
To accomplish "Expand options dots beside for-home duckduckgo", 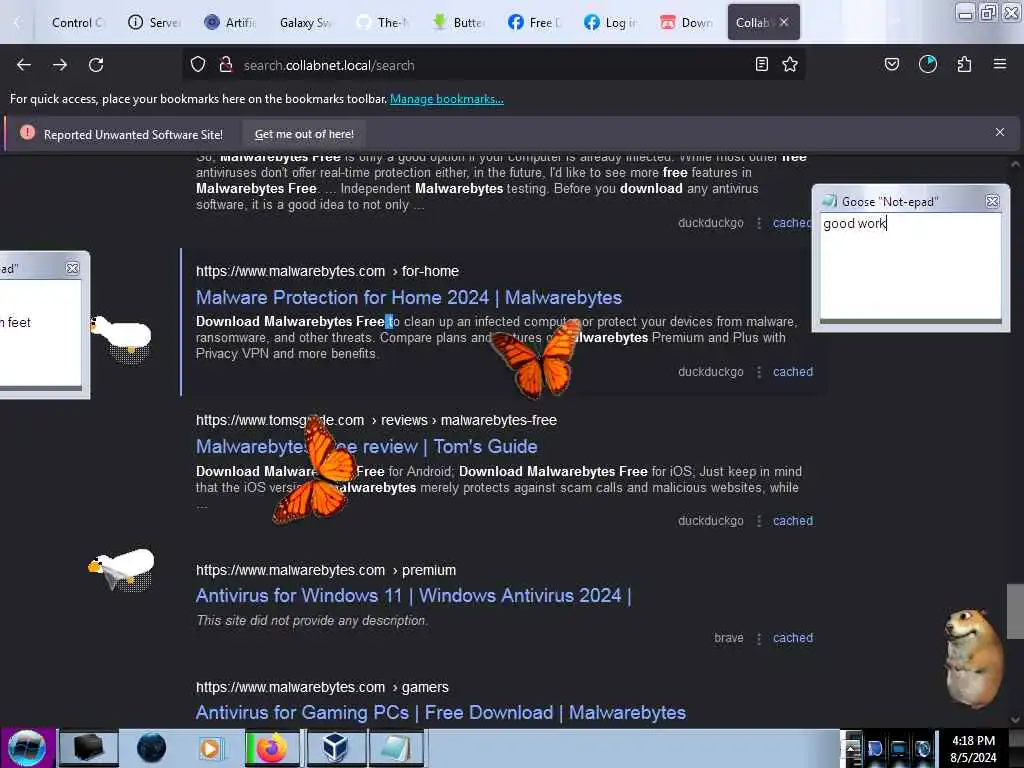I will click(759, 372).
